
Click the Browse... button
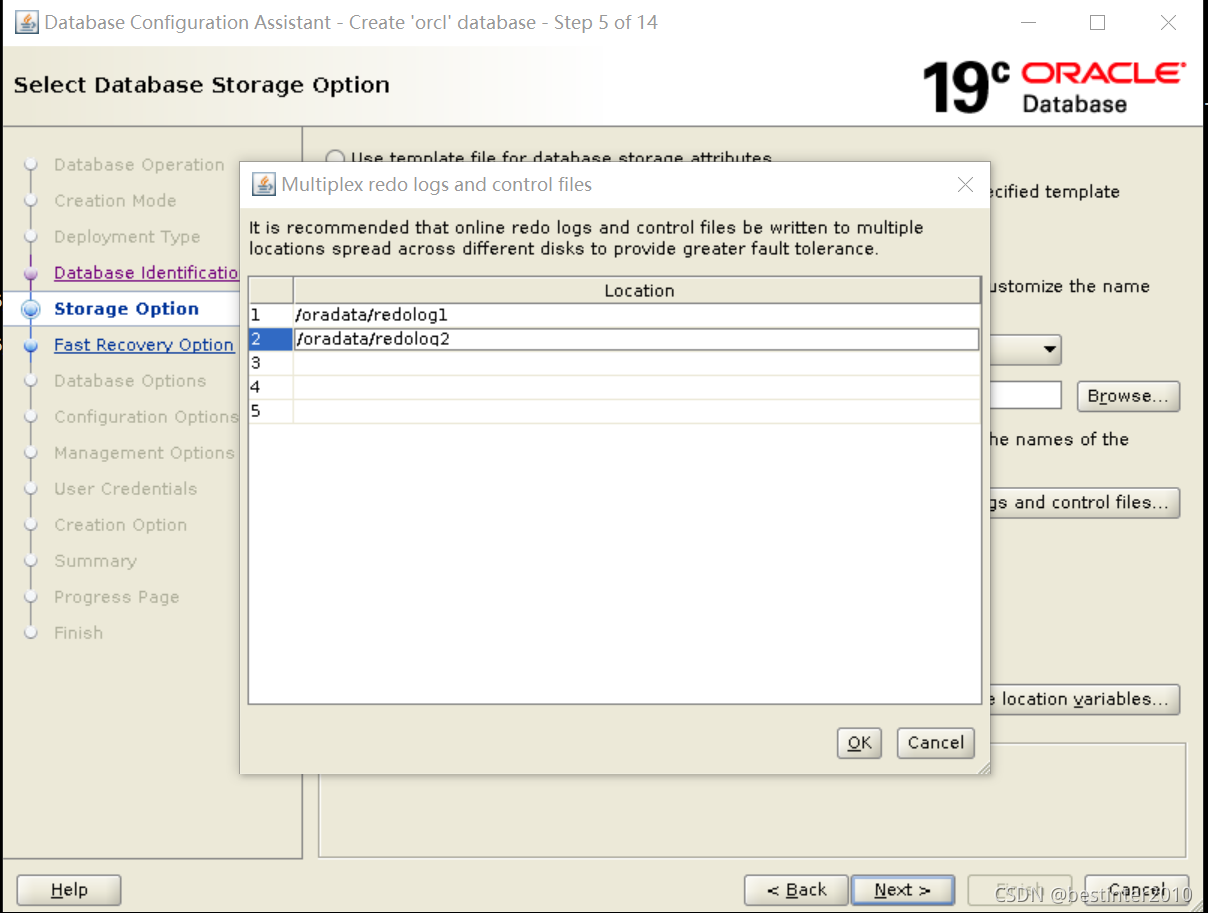[1128, 396]
